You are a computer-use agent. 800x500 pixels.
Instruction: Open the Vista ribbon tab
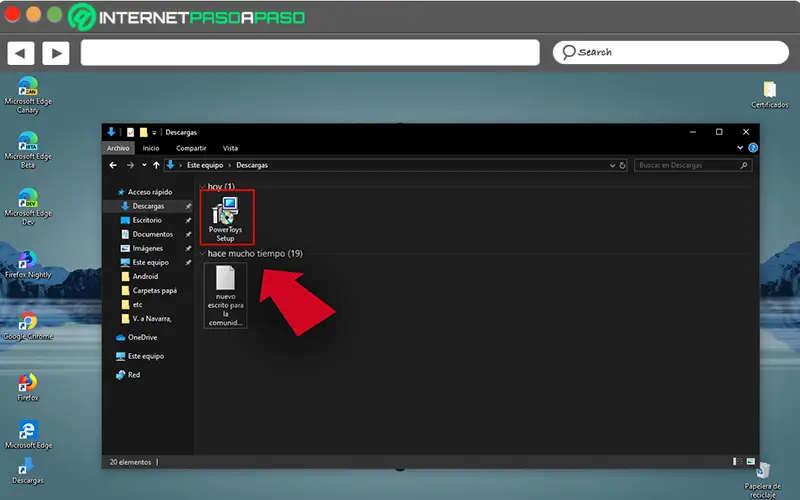click(x=230, y=148)
